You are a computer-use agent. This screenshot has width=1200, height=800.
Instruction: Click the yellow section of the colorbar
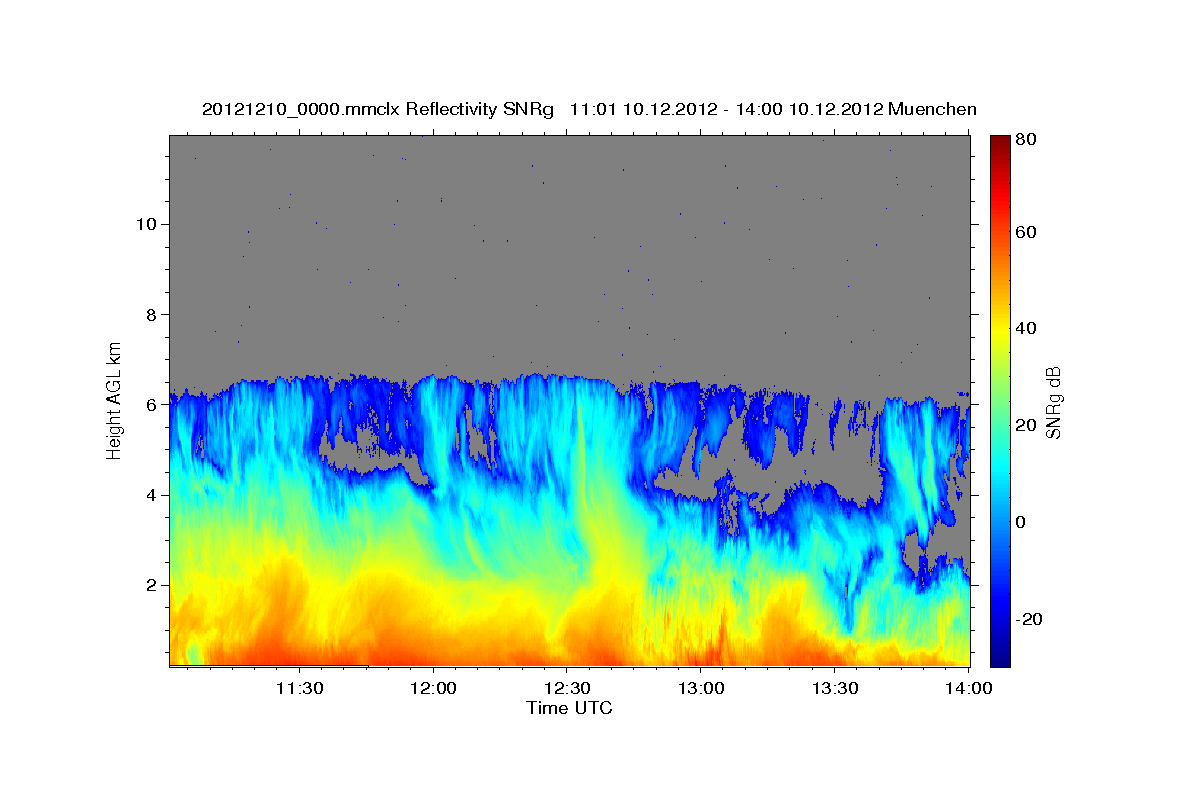(x=1000, y=334)
